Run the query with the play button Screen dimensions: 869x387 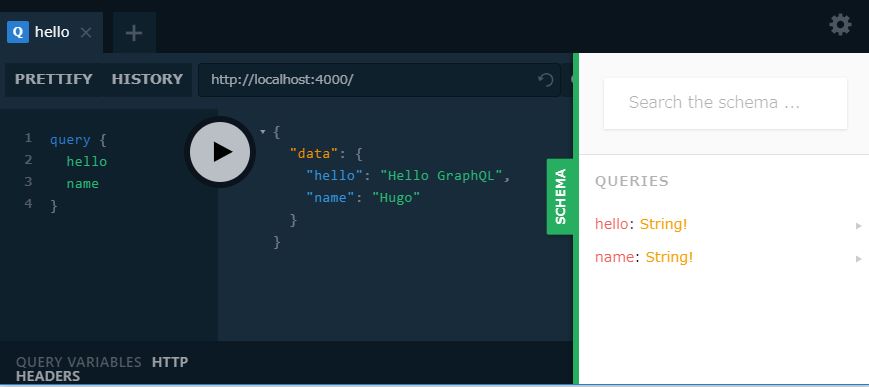(220, 152)
